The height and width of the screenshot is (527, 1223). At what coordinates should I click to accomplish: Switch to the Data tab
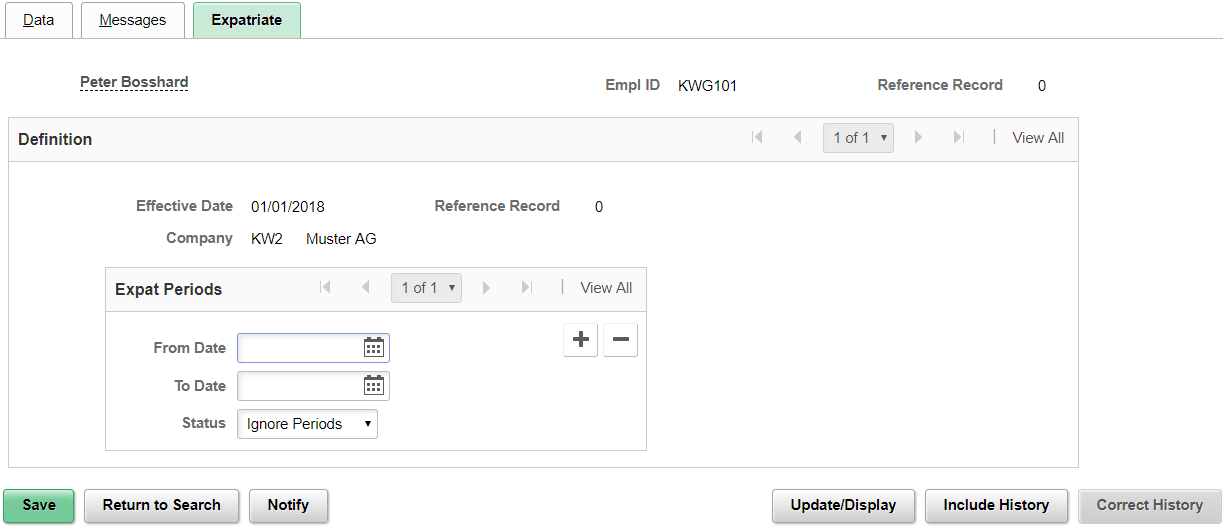pos(39,20)
